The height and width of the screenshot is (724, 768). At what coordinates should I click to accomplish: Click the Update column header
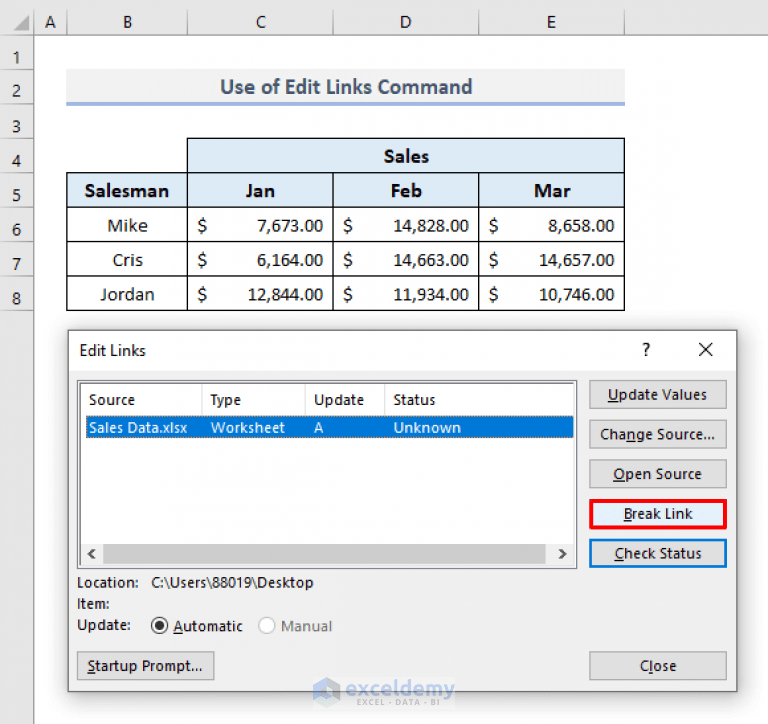pos(345,400)
